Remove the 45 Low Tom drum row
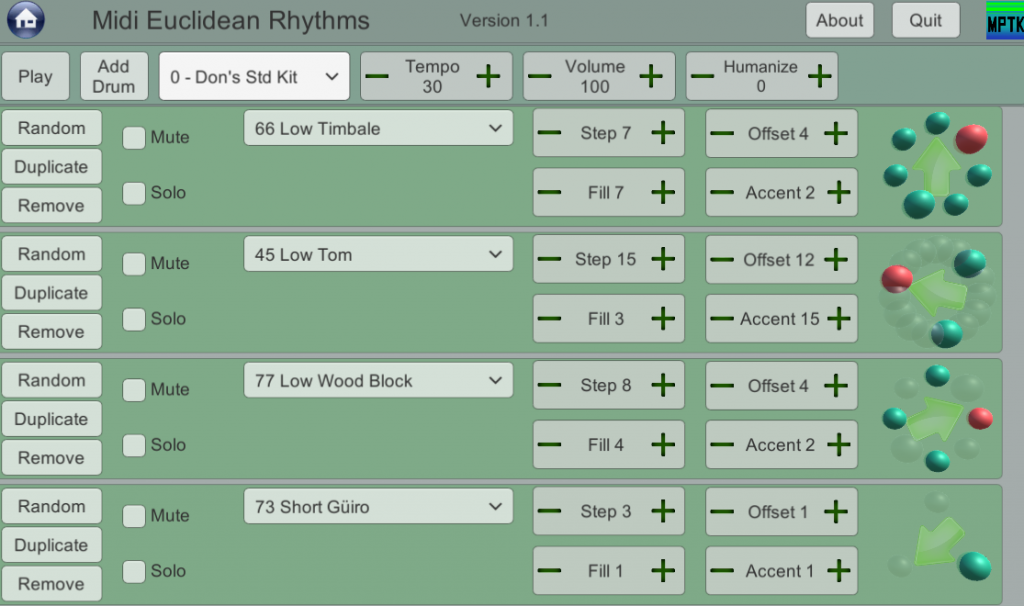This screenshot has height=606, width=1024. tap(51, 332)
